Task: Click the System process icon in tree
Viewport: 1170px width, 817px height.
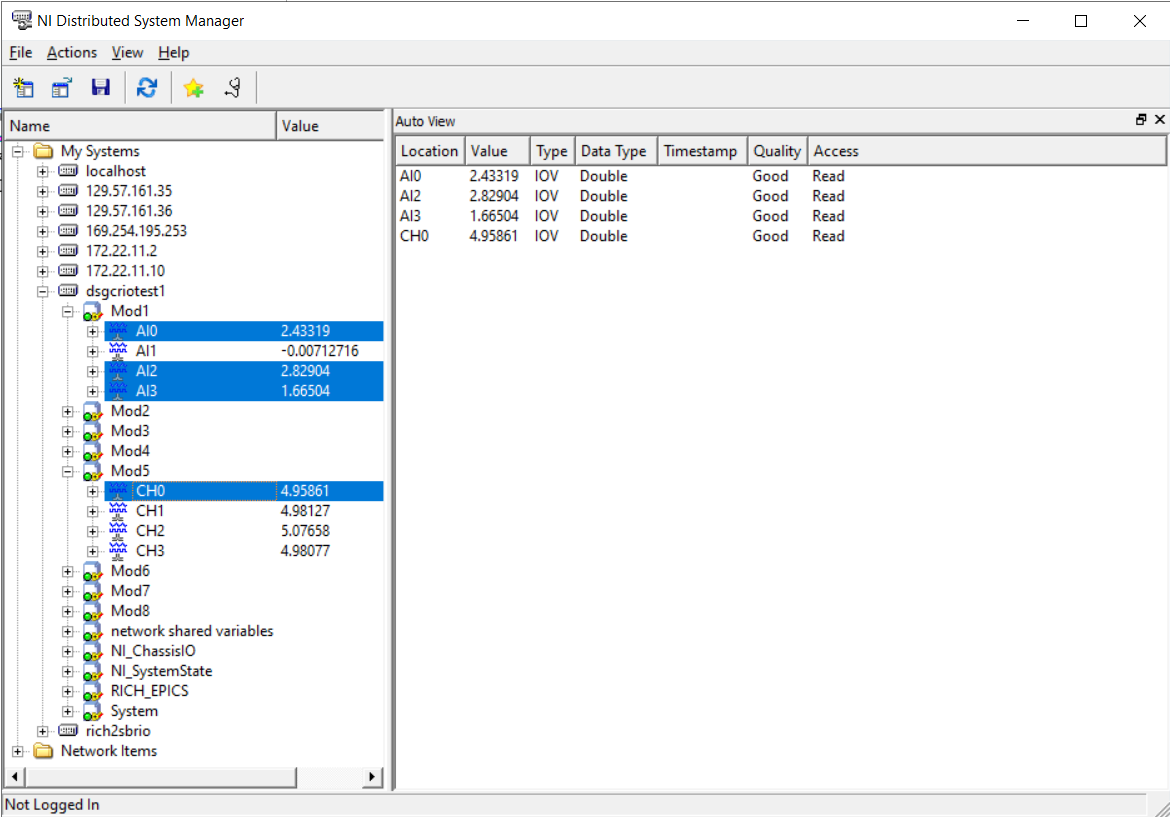Action: click(93, 712)
